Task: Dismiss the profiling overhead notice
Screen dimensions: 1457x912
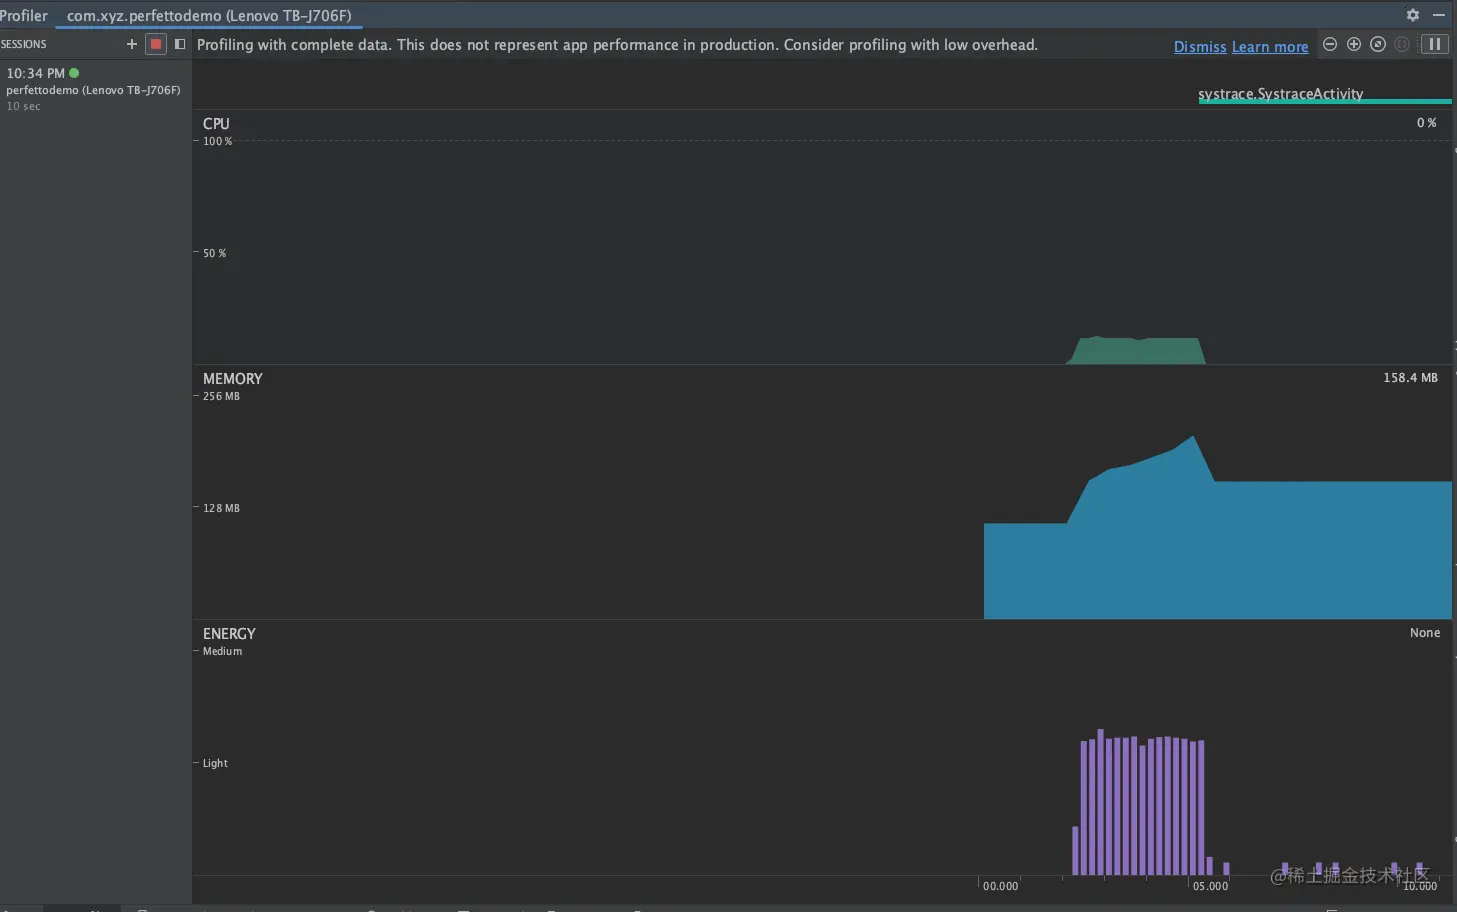Action: click(x=1200, y=47)
